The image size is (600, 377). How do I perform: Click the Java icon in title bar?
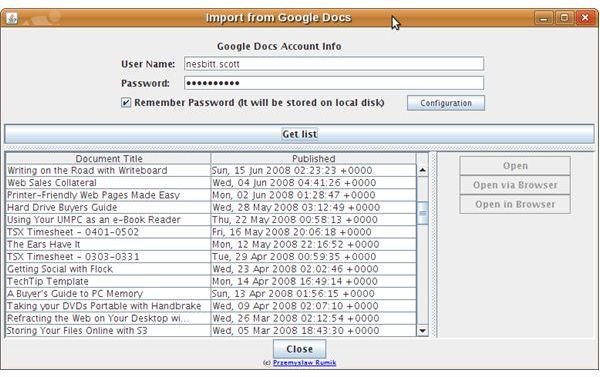pyautogui.click(x=11, y=18)
